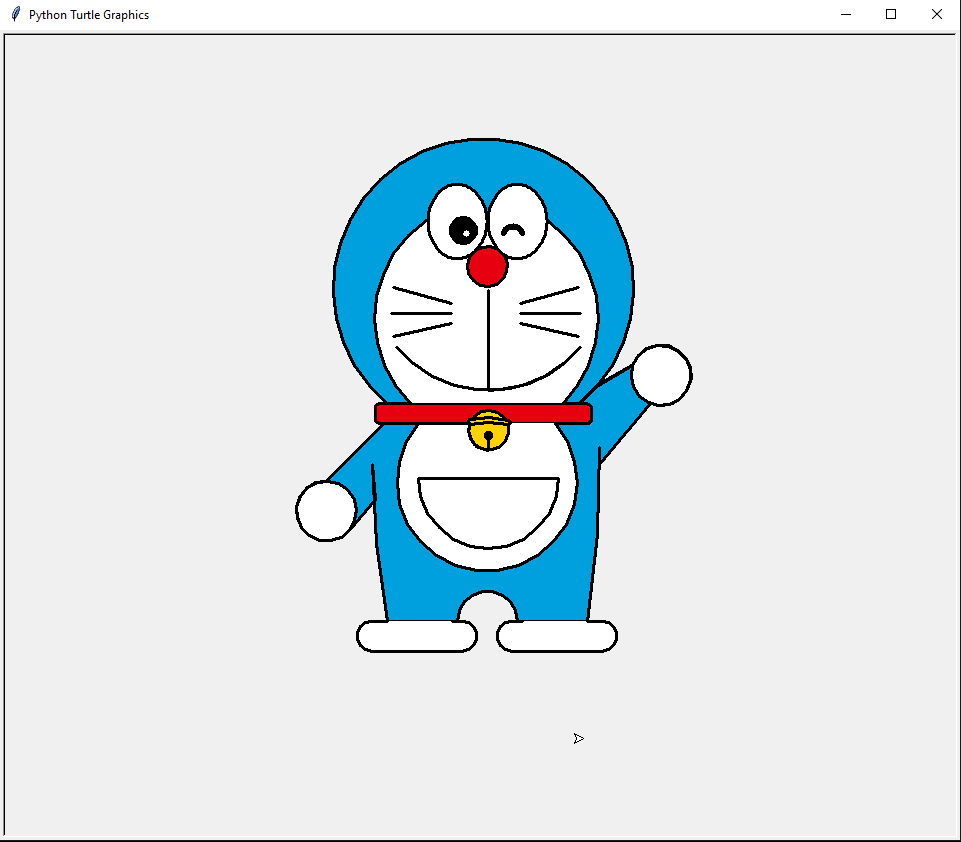Image resolution: width=961 pixels, height=842 pixels.
Task: Maximize the Python Turtle Graphics window
Action: 891,14
